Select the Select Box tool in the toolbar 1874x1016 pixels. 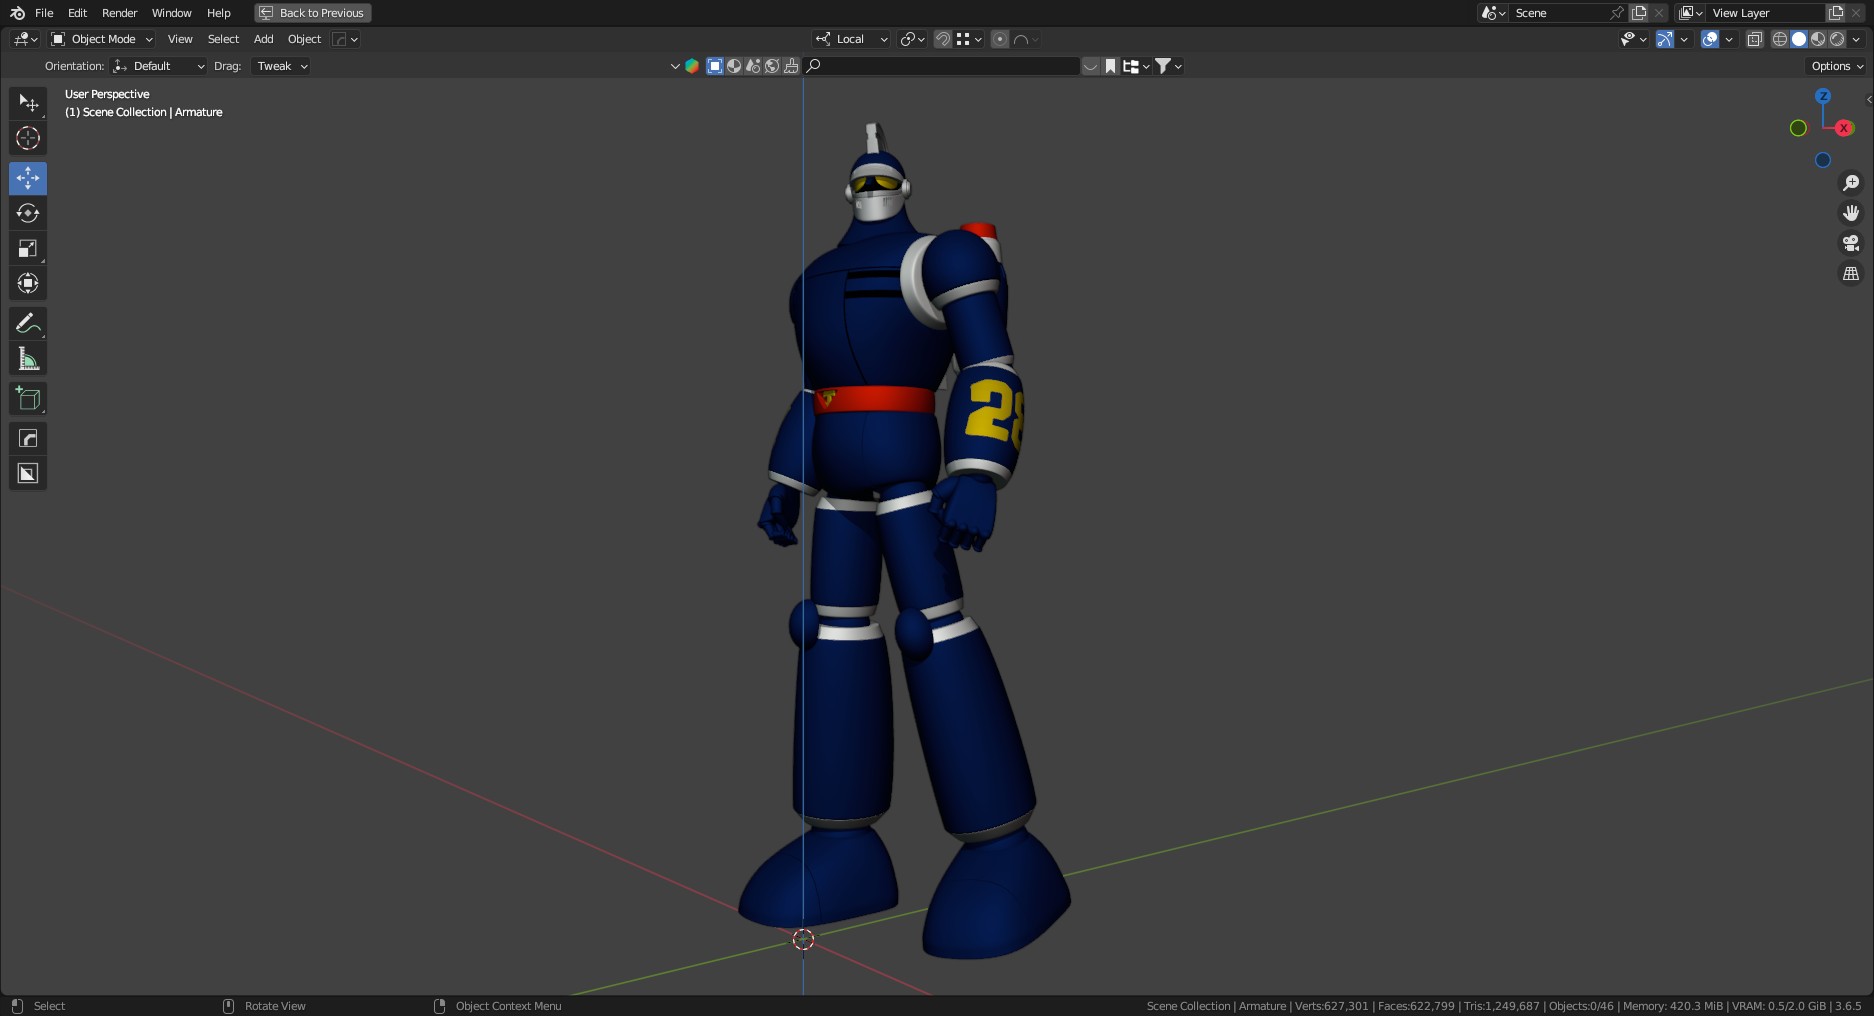pos(28,103)
